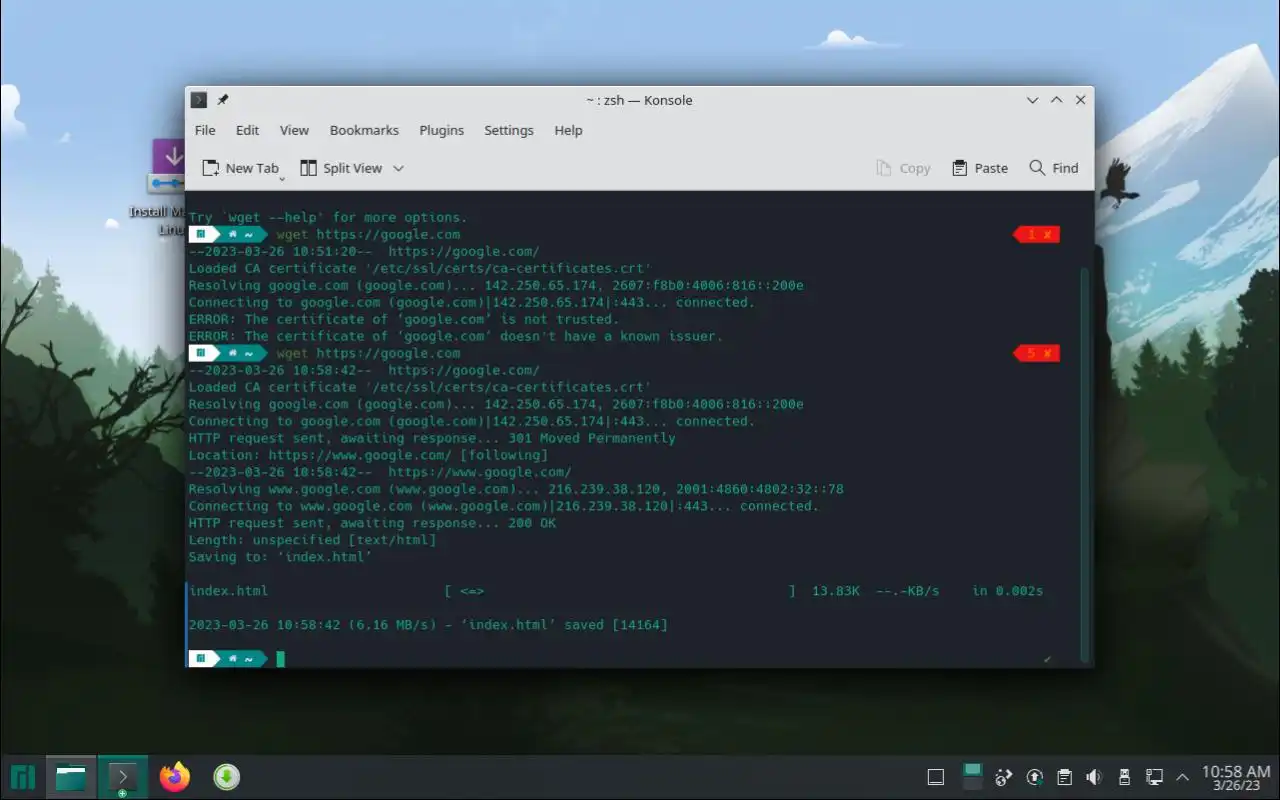Viewport: 1280px width, 800px height.
Task: Click the clock showing 10:58 AM
Action: tap(1236, 777)
